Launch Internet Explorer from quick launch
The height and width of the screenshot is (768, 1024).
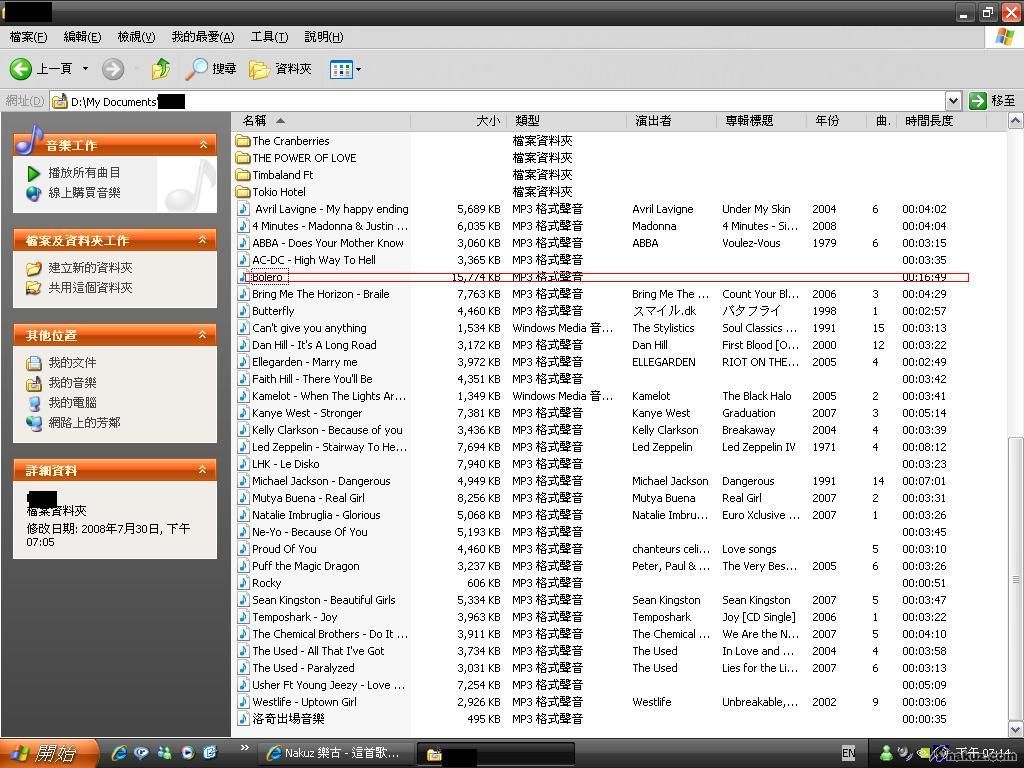coord(119,753)
